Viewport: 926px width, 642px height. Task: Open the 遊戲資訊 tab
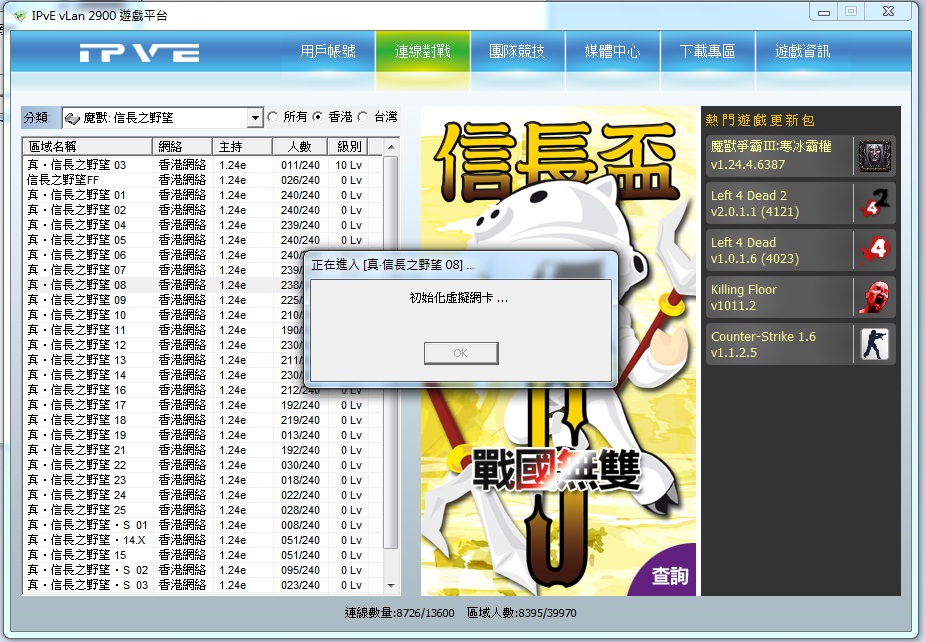(x=803, y=51)
